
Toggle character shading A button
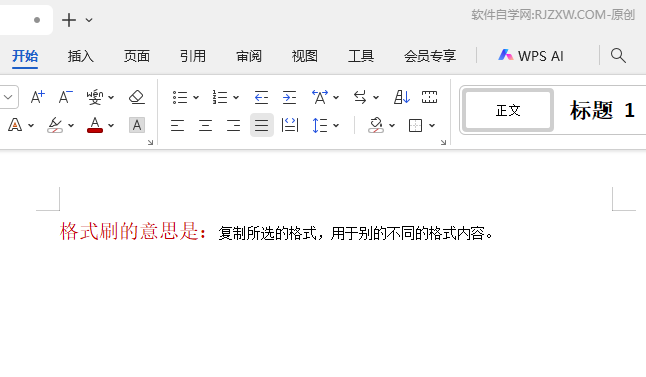[137, 125]
